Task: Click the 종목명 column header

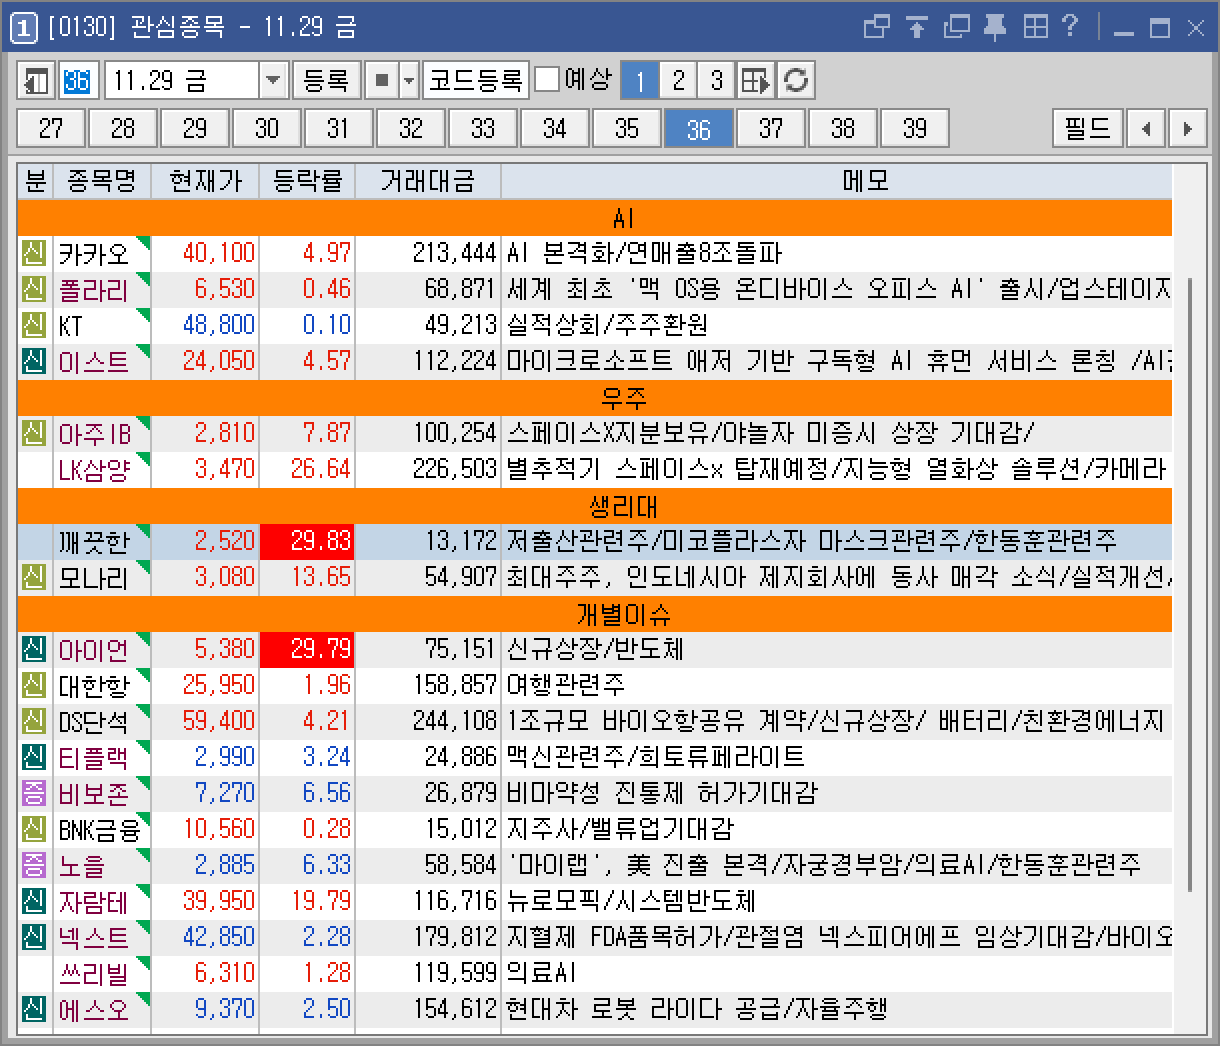Action: pyautogui.click(x=101, y=181)
